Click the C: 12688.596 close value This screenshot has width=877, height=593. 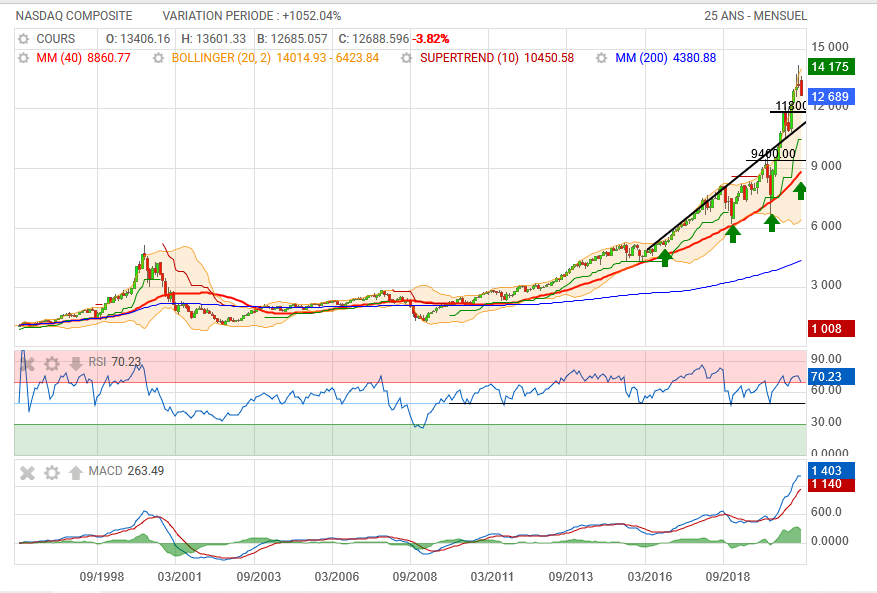click(x=374, y=39)
